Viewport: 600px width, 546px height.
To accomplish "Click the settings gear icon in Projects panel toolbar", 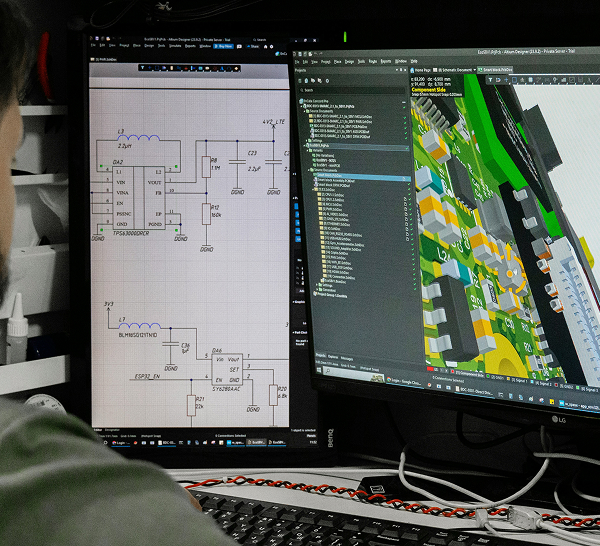I will point(327,81).
